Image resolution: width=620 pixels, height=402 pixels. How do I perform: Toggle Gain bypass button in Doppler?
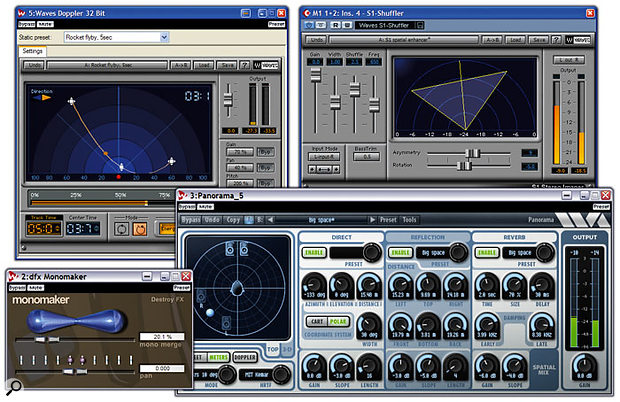pyautogui.click(x=265, y=152)
